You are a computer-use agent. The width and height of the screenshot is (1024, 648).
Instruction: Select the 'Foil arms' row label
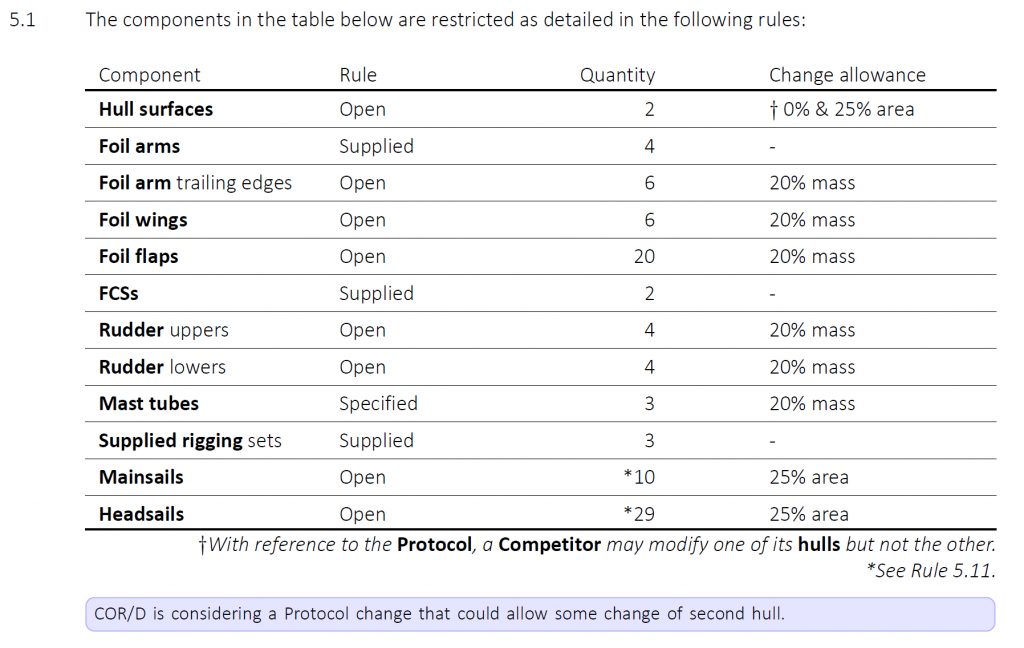(x=139, y=146)
